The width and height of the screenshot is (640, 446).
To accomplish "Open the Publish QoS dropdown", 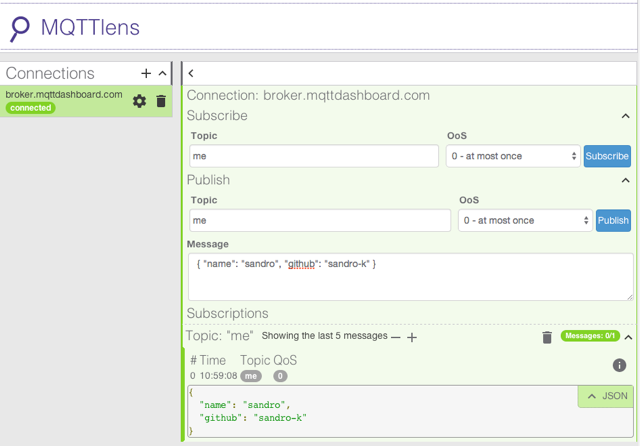I will (x=525, y=220).
